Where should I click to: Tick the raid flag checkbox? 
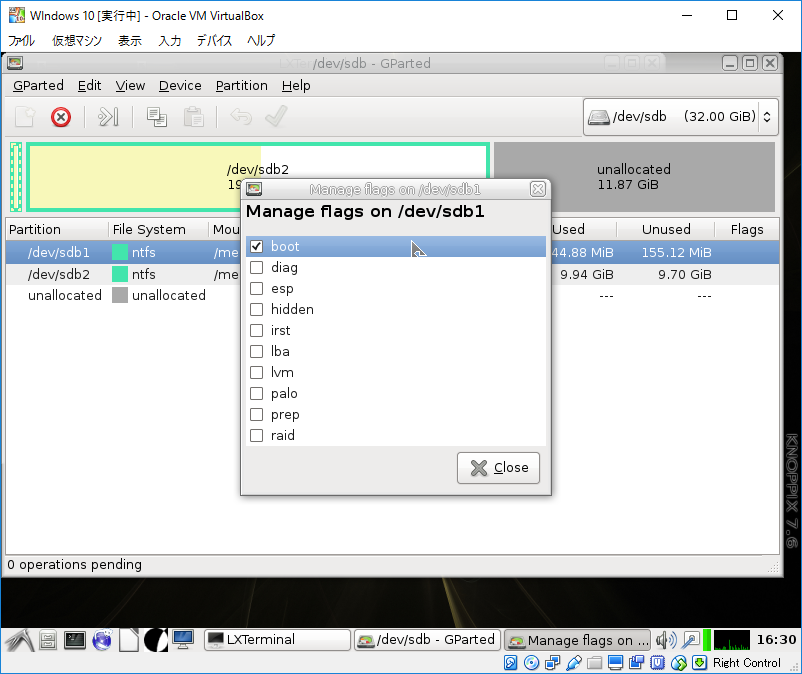256,435
